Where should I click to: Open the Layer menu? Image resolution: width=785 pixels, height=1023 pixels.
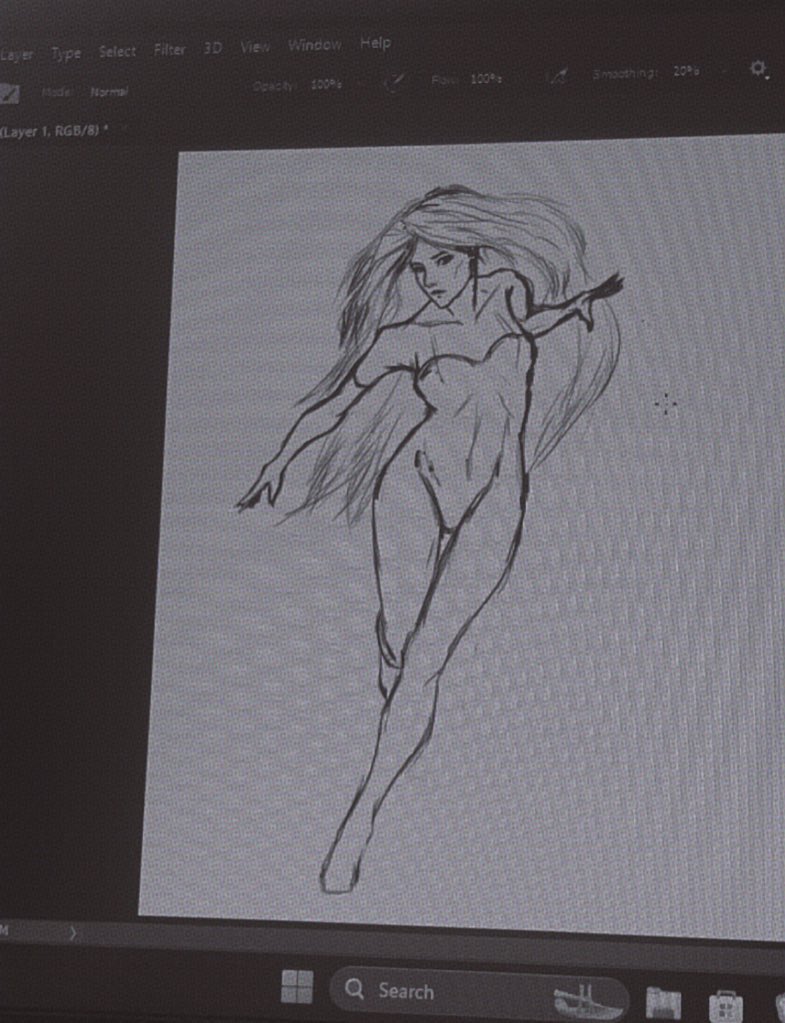coord(16,55)
